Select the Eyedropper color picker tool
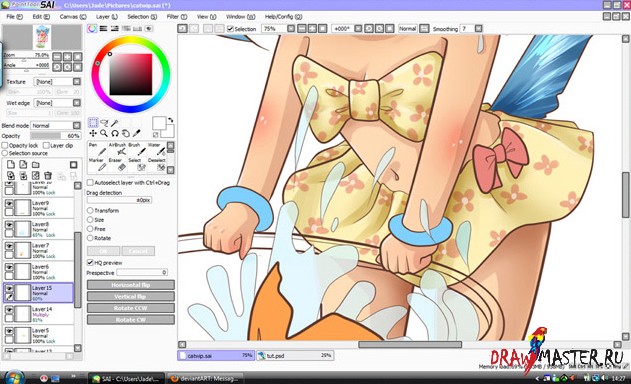The width and height of the screenshot is (631, 384). [137, 133]
